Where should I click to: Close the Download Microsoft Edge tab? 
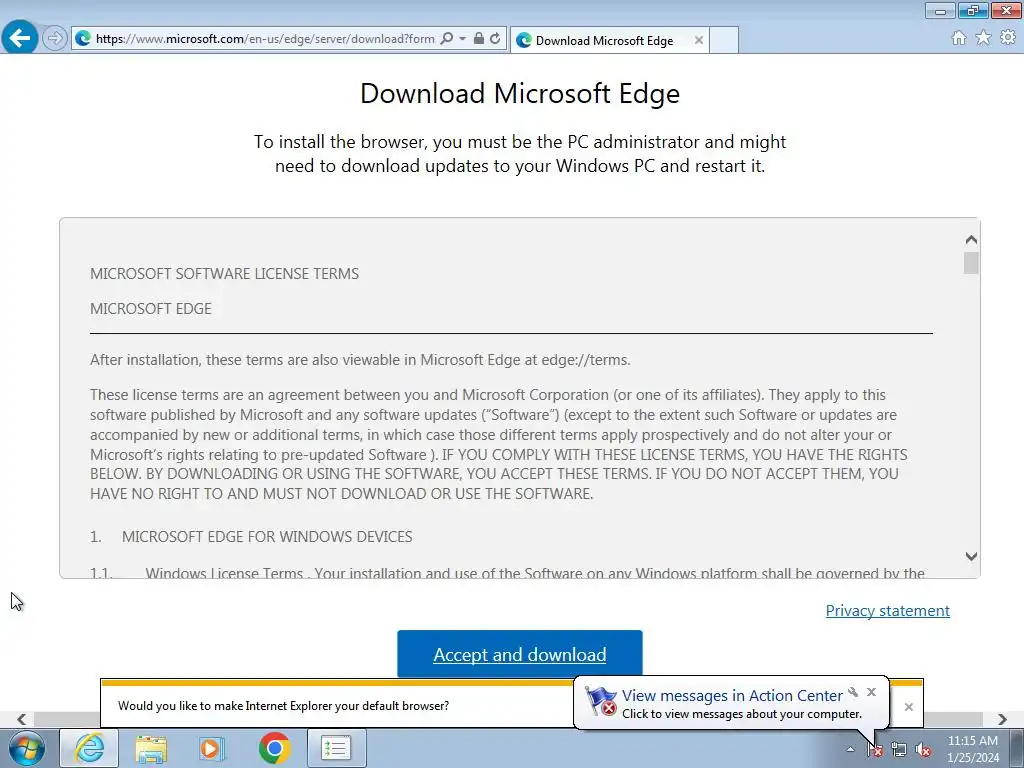(699, 40)
